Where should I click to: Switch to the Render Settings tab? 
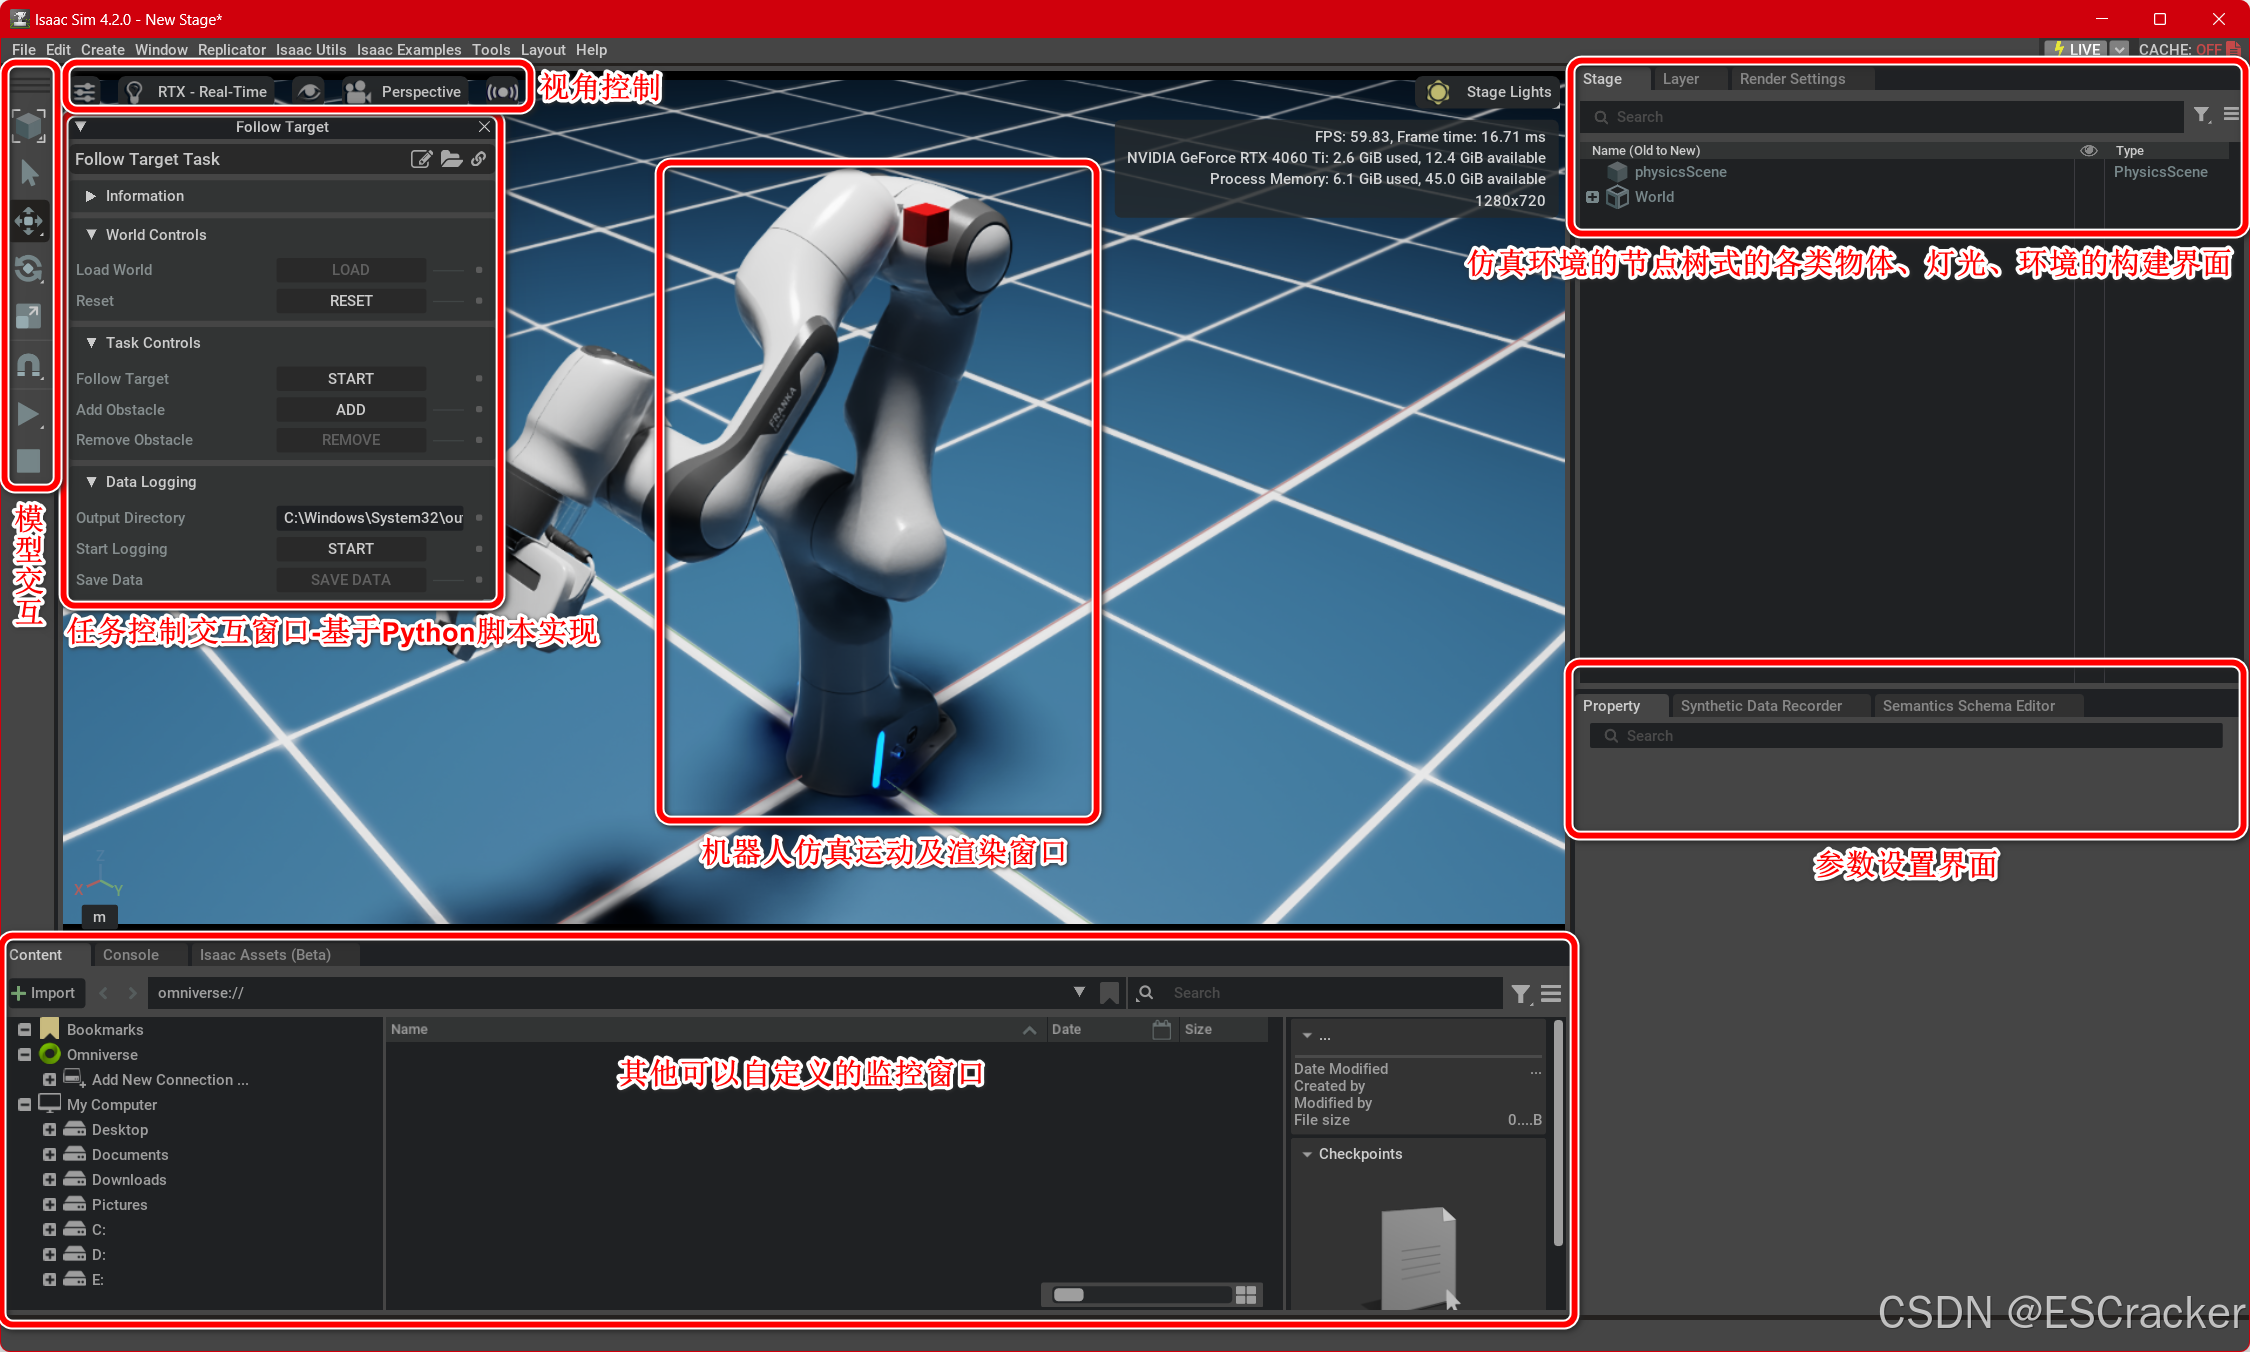coord(1792,79)
